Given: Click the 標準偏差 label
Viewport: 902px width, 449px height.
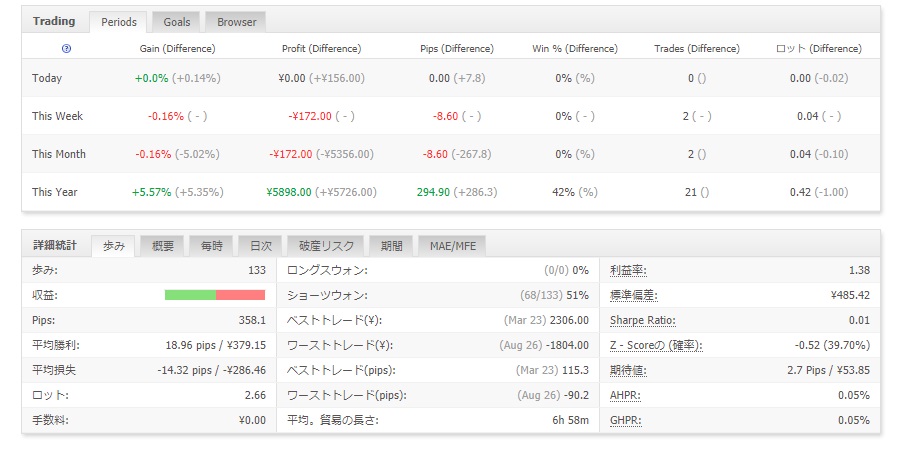Looking at the screenshot, I should [x=633, y=295].
